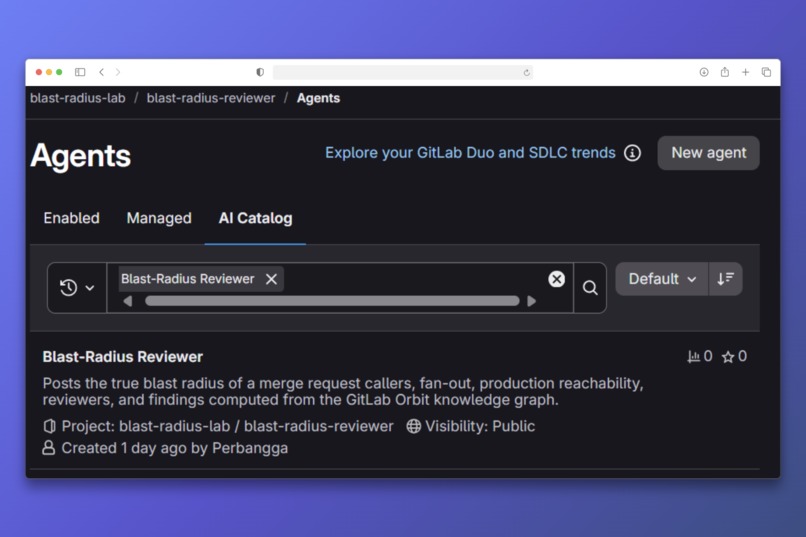Image resolution: width=806 pixels, height=537 pixels.
Task: Click the browser share icon
Action: tap(724, 72)
